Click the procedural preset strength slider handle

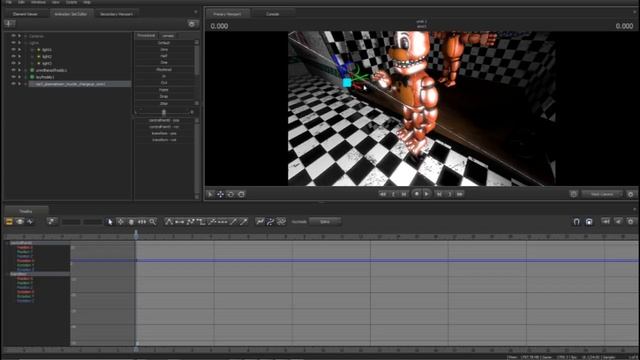[164, 112]
